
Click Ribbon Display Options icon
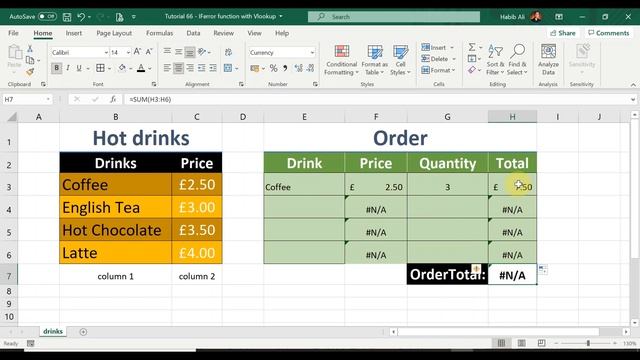pyautogui.click(x=559, y=17)
